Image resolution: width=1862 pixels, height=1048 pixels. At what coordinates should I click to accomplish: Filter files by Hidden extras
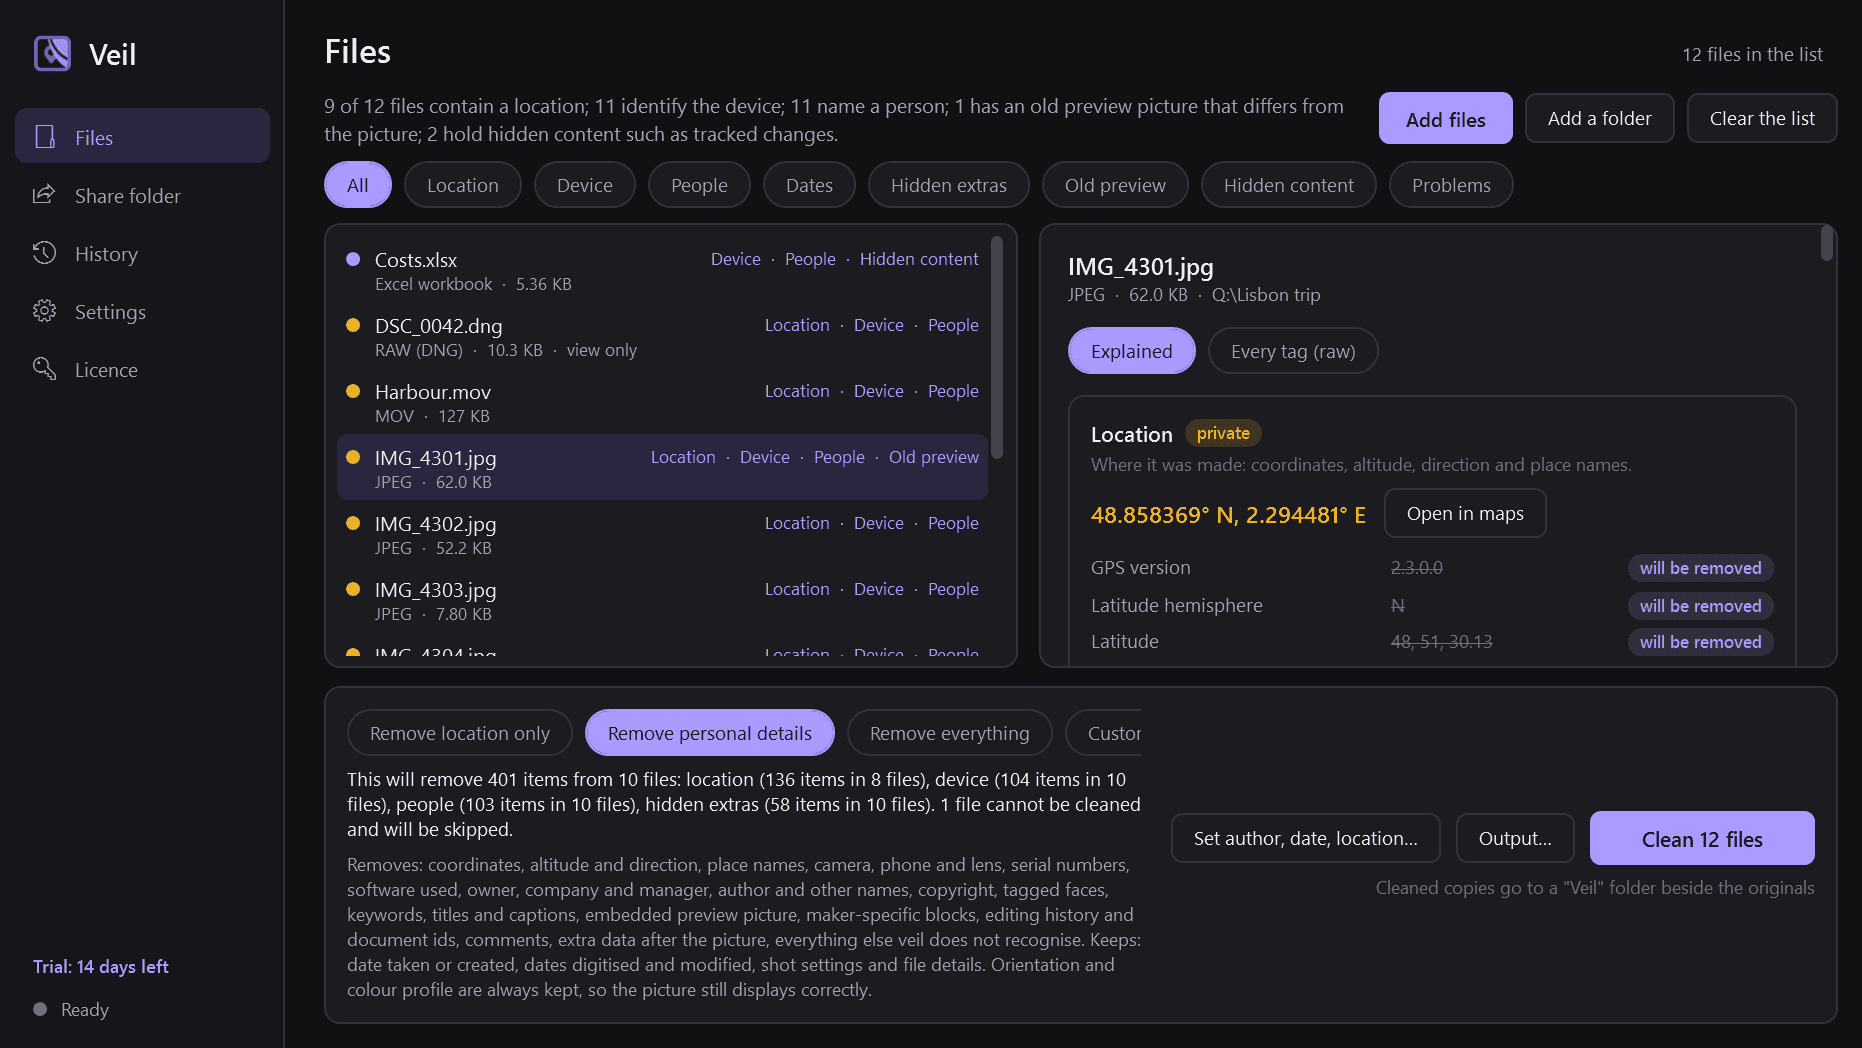949,185
